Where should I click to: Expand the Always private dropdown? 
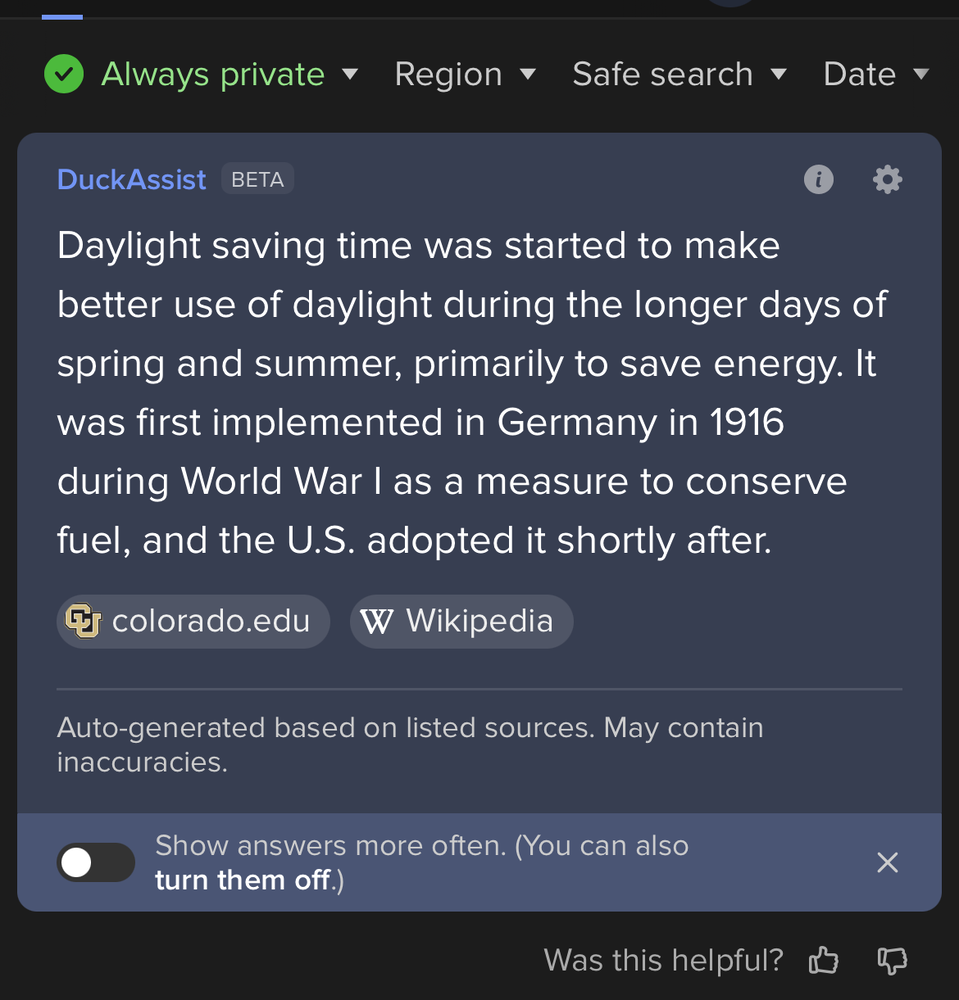point(350,74)
